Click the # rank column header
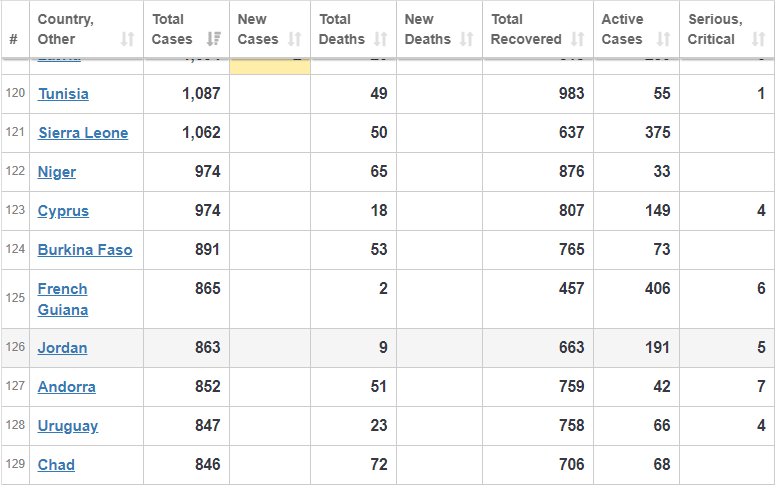This screenshot has height=485, width=775. [14, 39]
